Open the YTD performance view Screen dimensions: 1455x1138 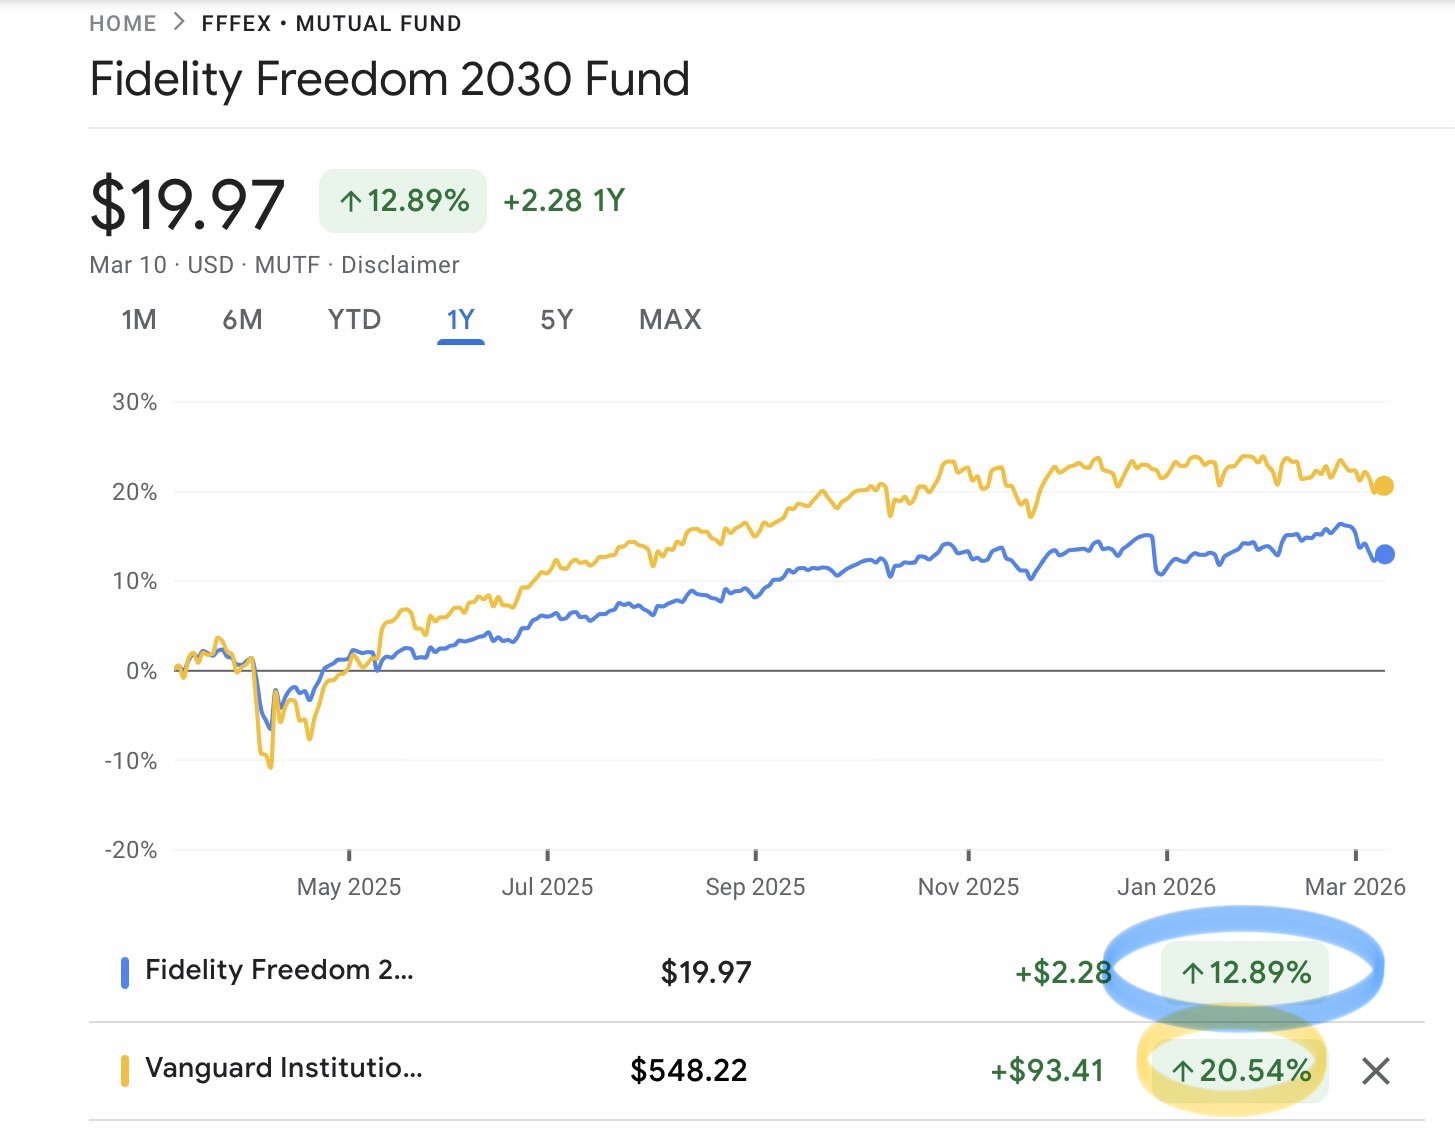[x=353, y=320]
